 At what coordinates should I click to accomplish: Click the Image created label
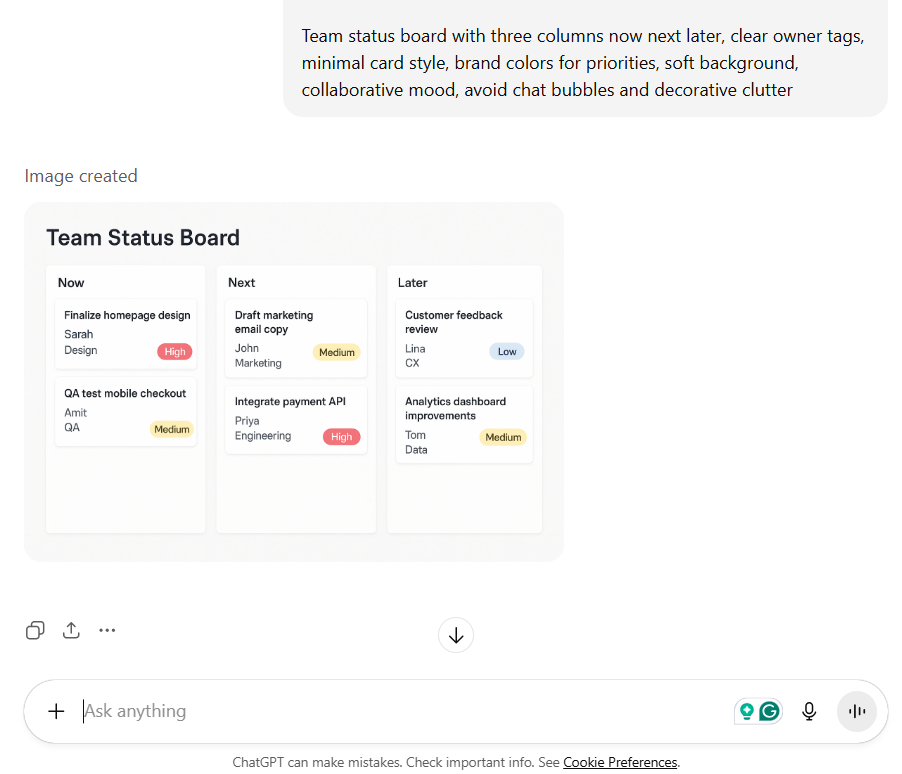pos(81,176)
